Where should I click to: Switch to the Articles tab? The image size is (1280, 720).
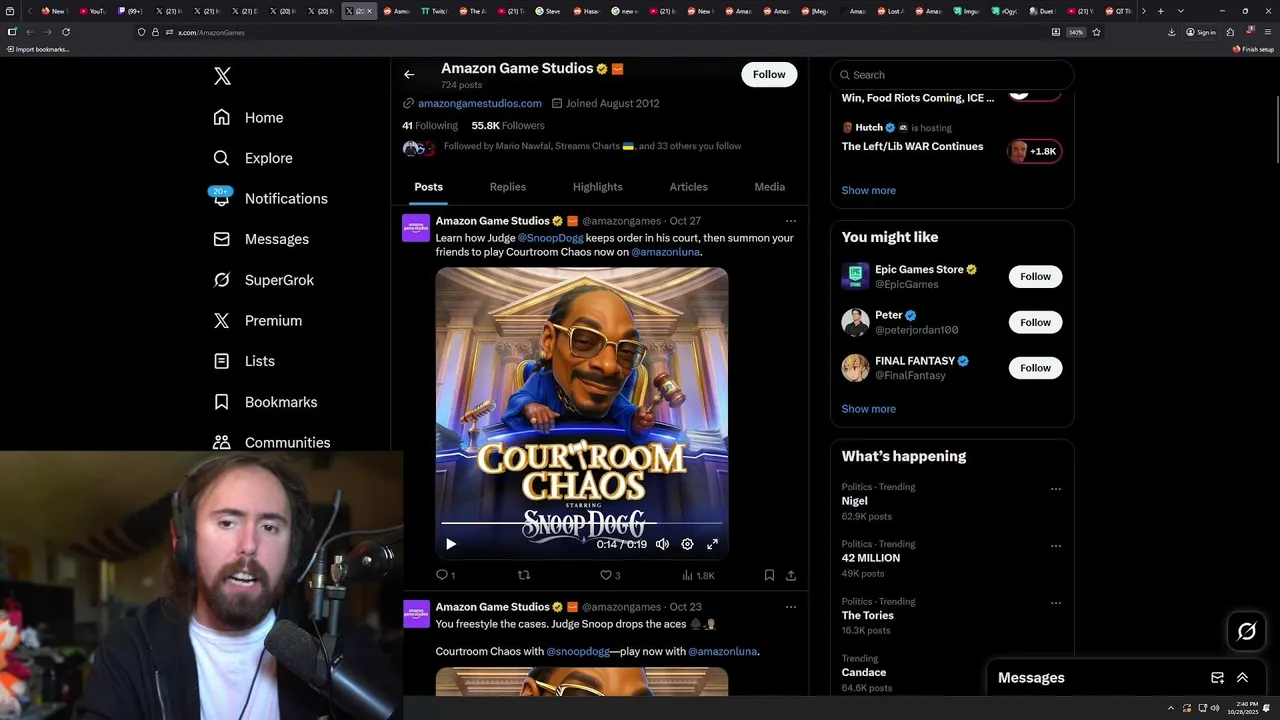(688, 187)
